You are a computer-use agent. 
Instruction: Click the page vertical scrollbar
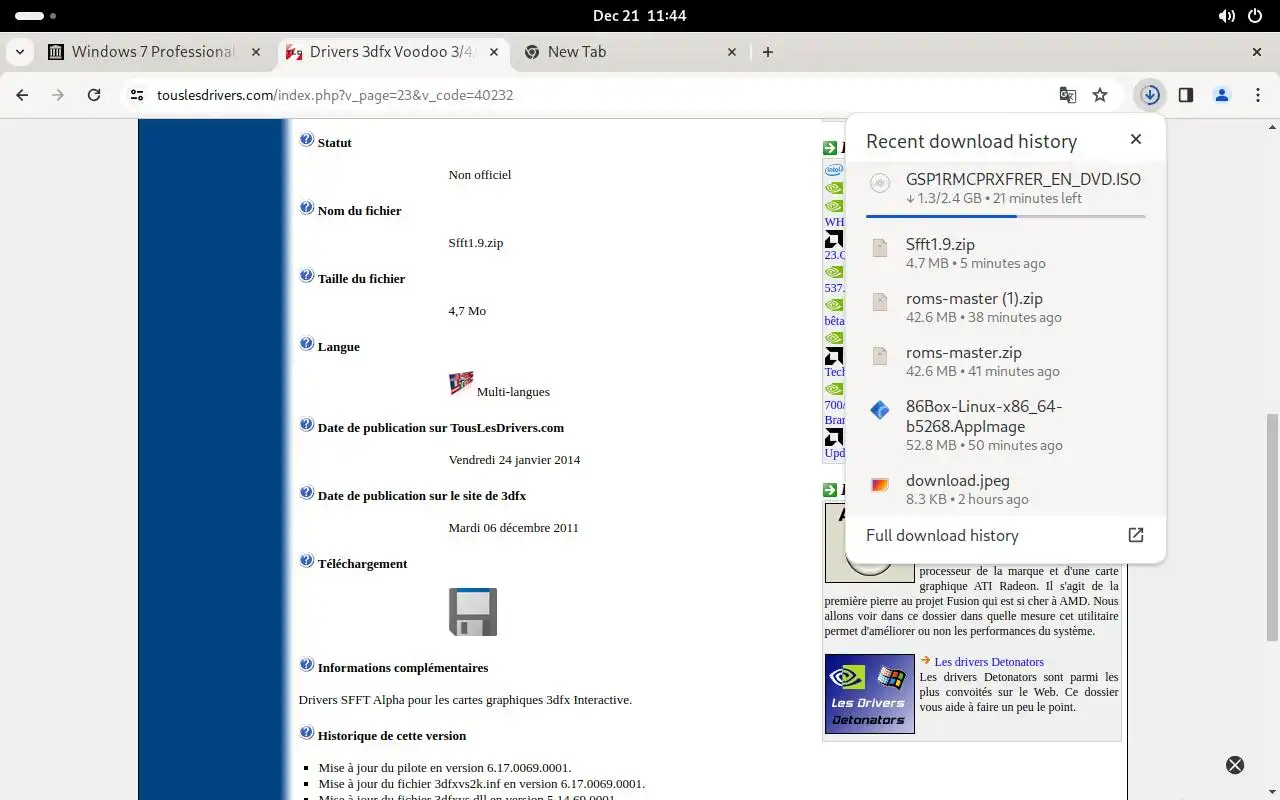coord(1272,527)
